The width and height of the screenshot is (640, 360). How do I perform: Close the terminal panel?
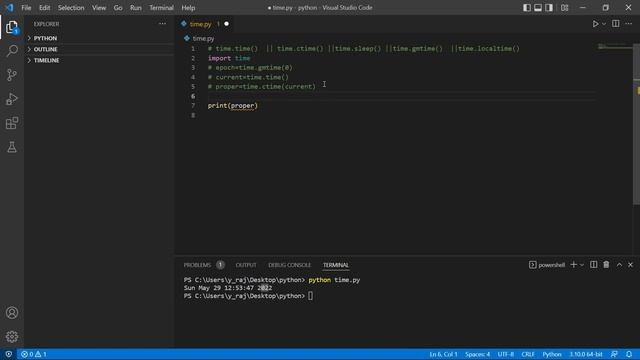click(x=631, y=265)
